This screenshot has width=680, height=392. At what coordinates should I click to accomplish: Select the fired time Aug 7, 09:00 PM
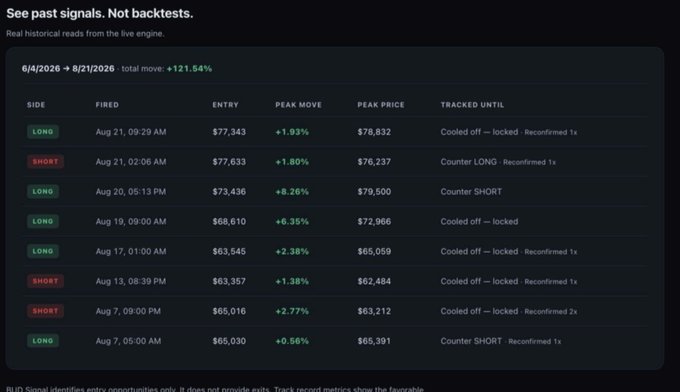tap(128, 311)
